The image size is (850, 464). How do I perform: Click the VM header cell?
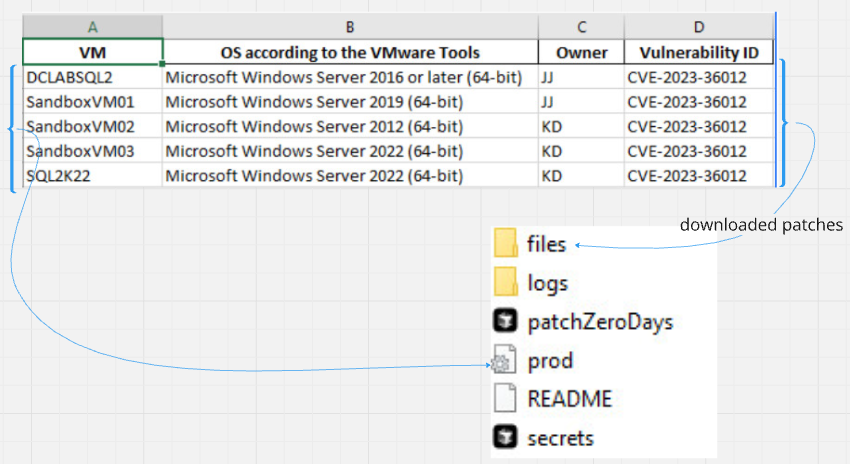[92, 52]
